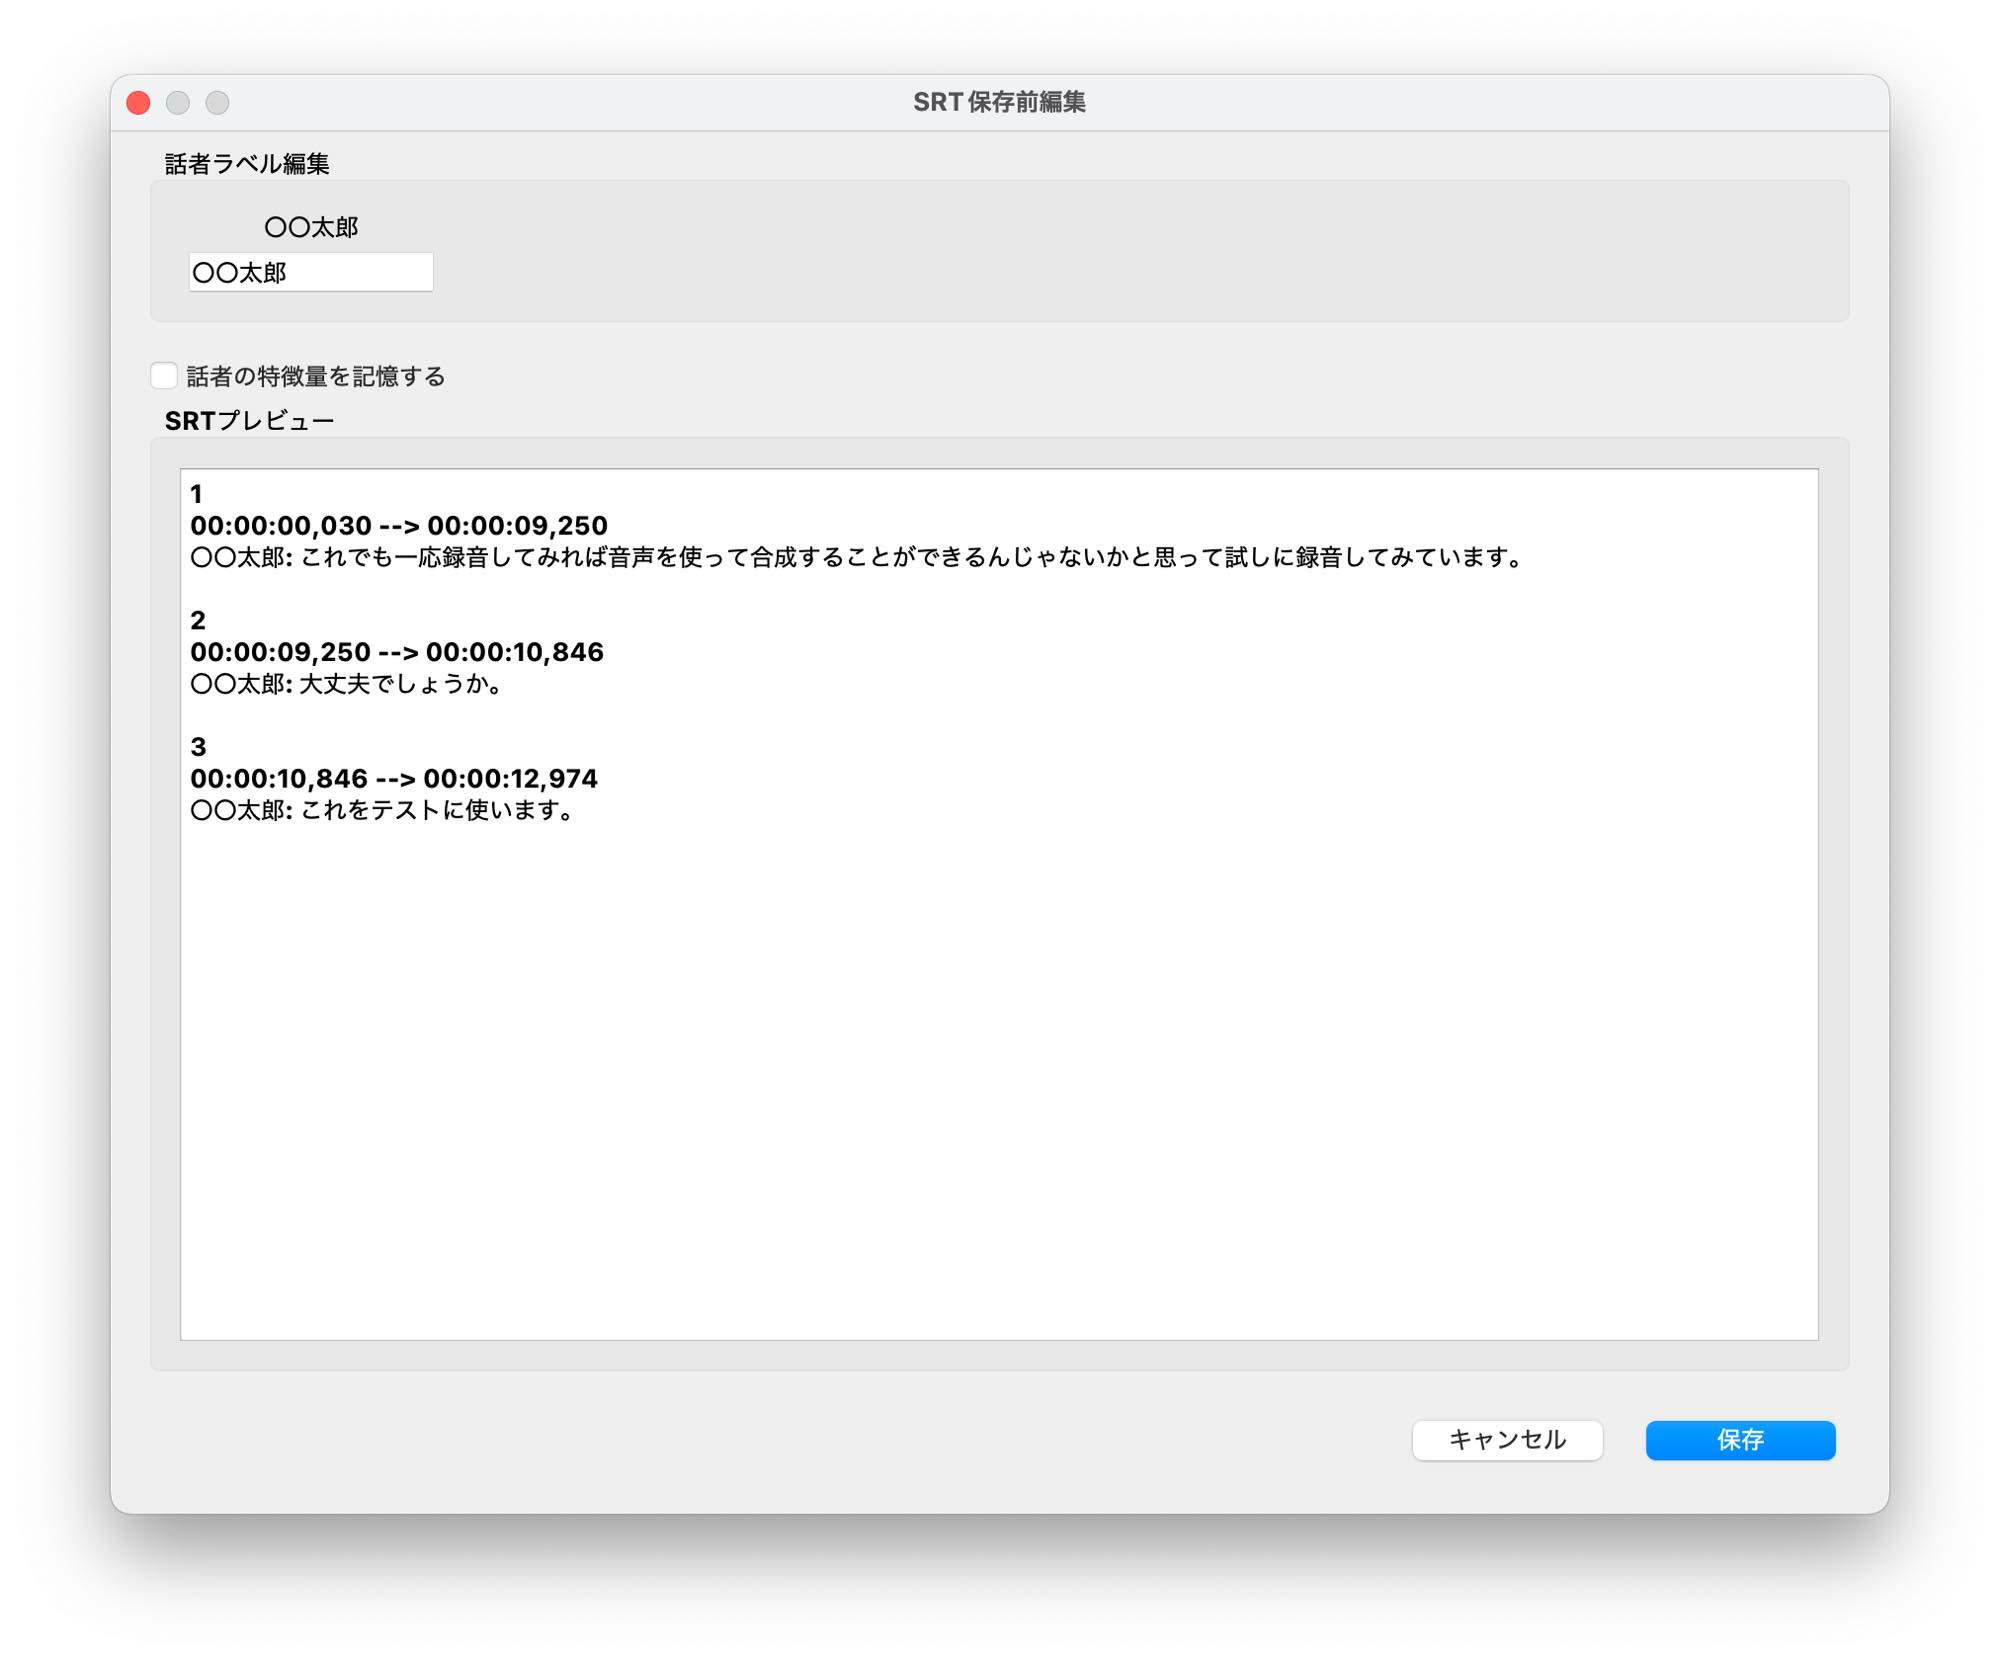Click subtitle number 3 in preview
2000x1660 pixels.
pyautogui.click(x=198, y=747)
